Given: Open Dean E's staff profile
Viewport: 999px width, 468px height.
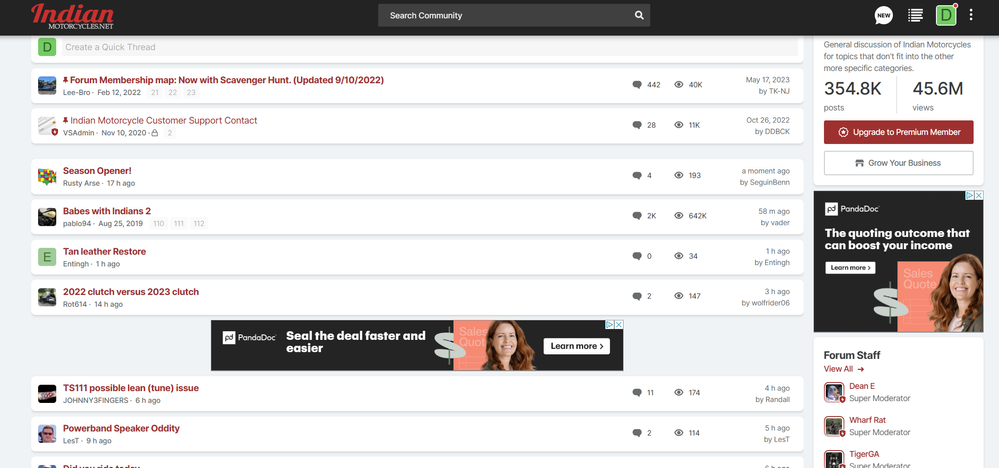Looking at the screenshot, I should coord(862,386).
